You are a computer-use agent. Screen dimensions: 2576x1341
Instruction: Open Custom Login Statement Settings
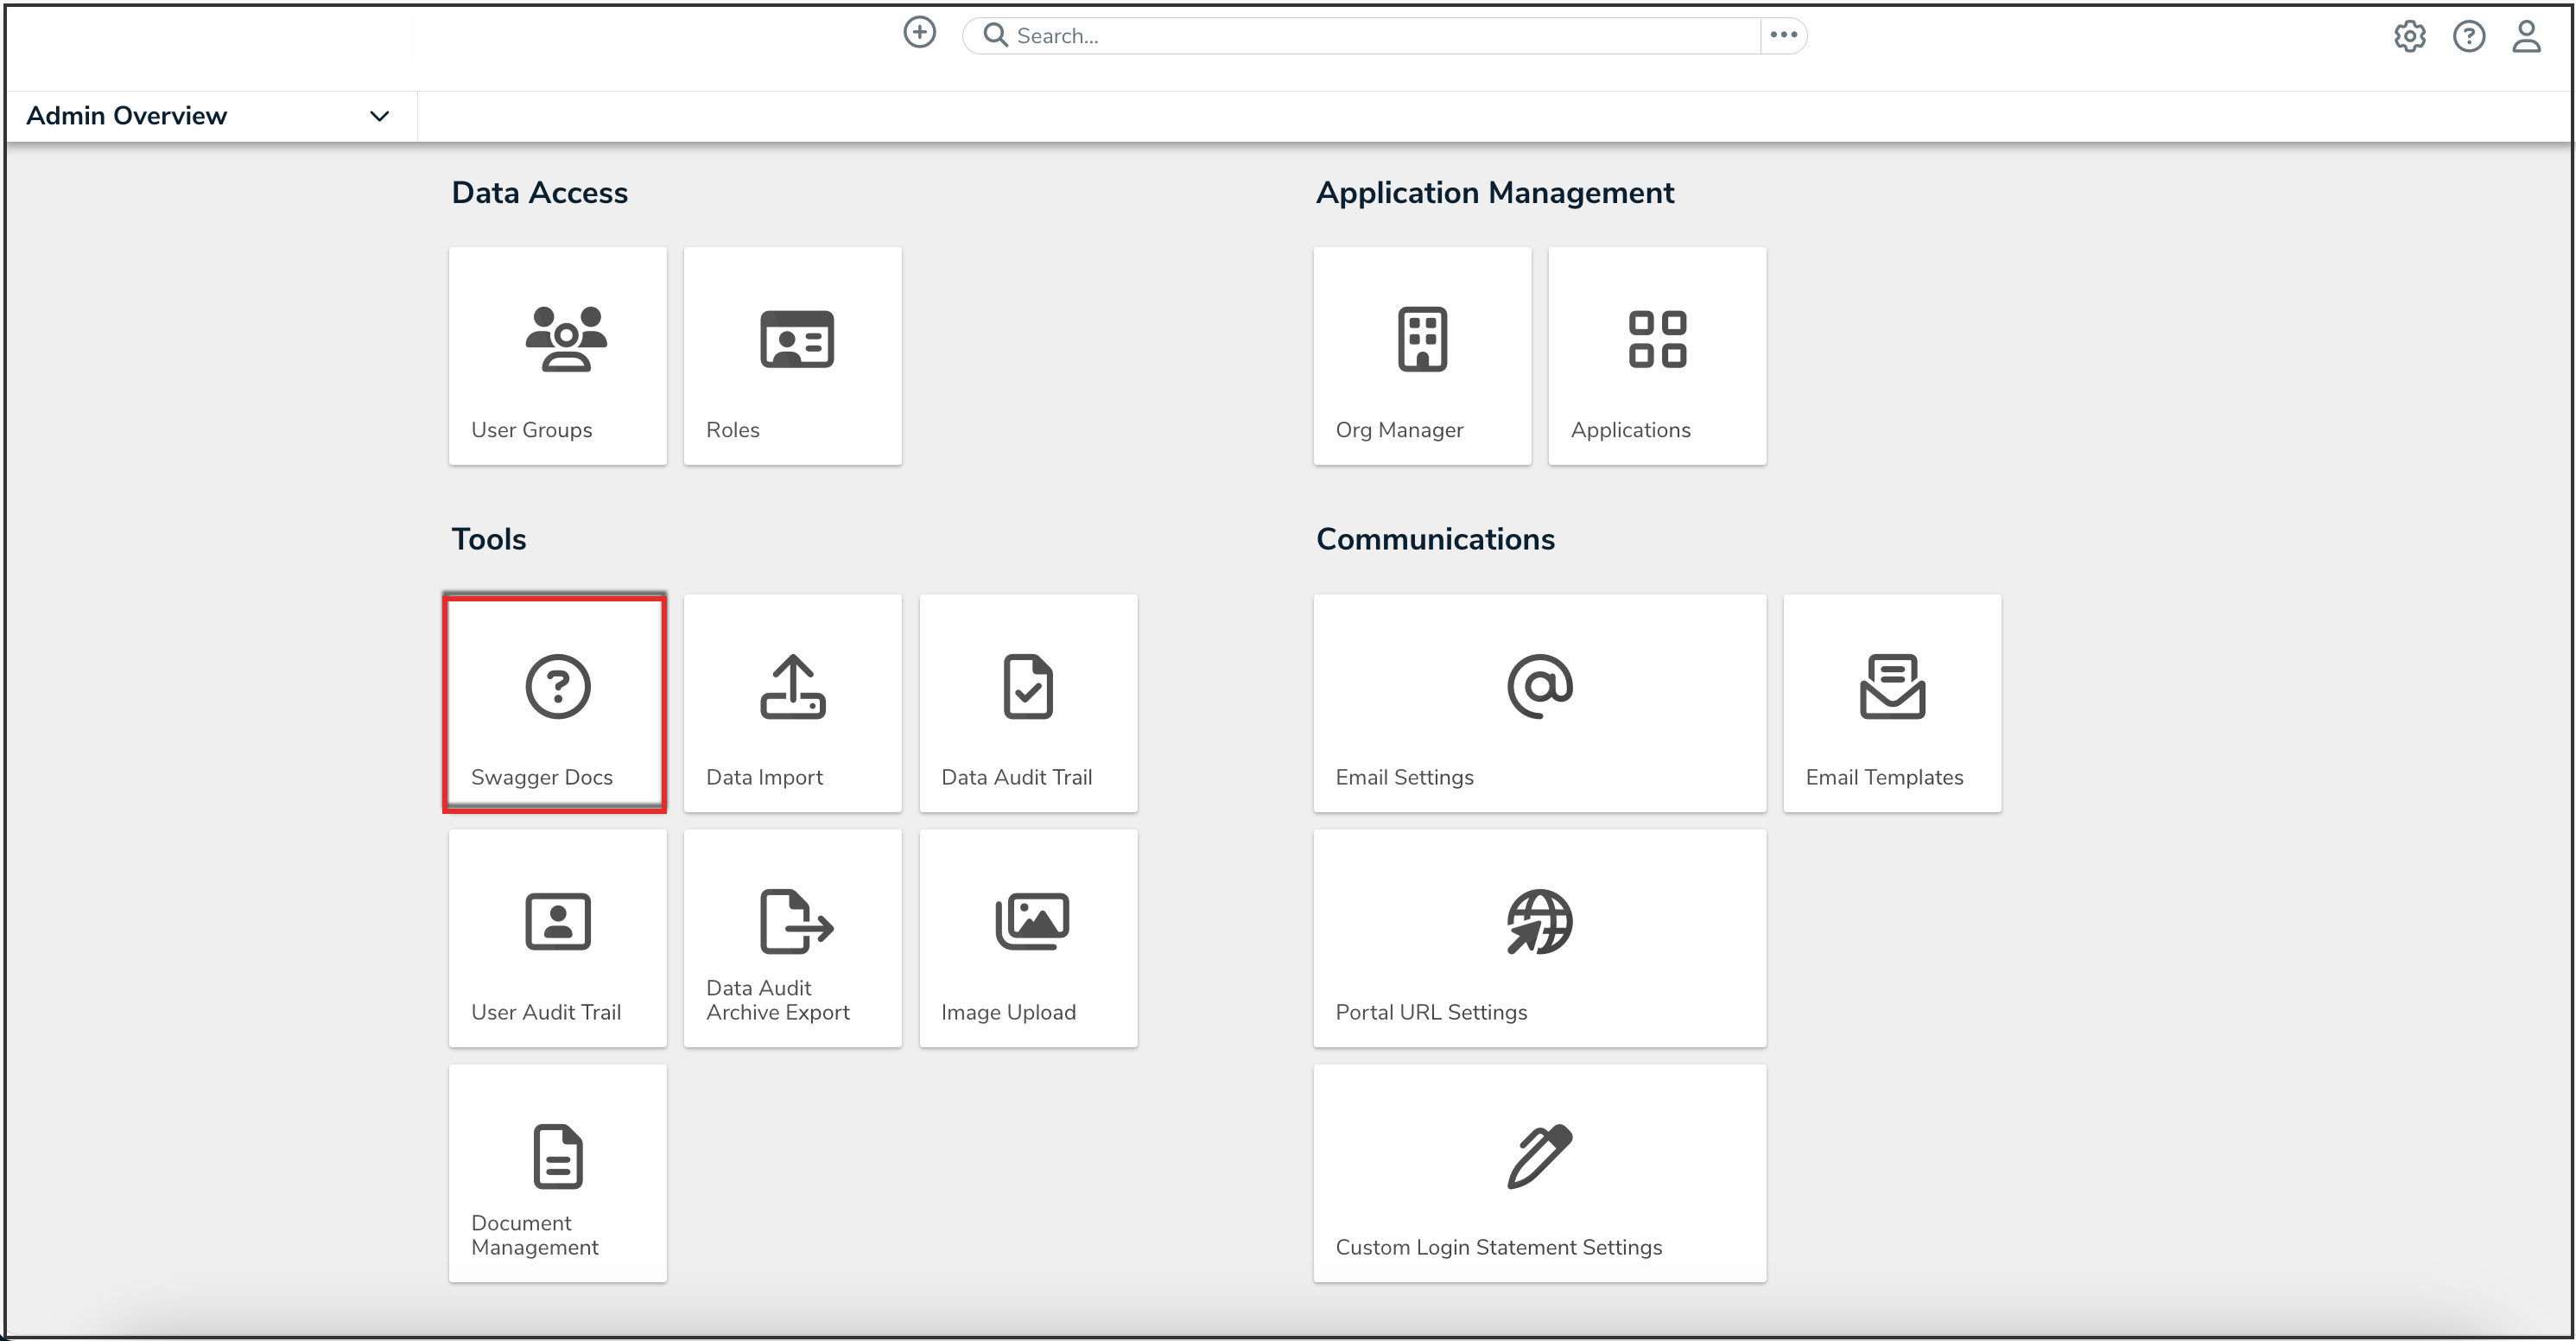tap(1539, 1173)
